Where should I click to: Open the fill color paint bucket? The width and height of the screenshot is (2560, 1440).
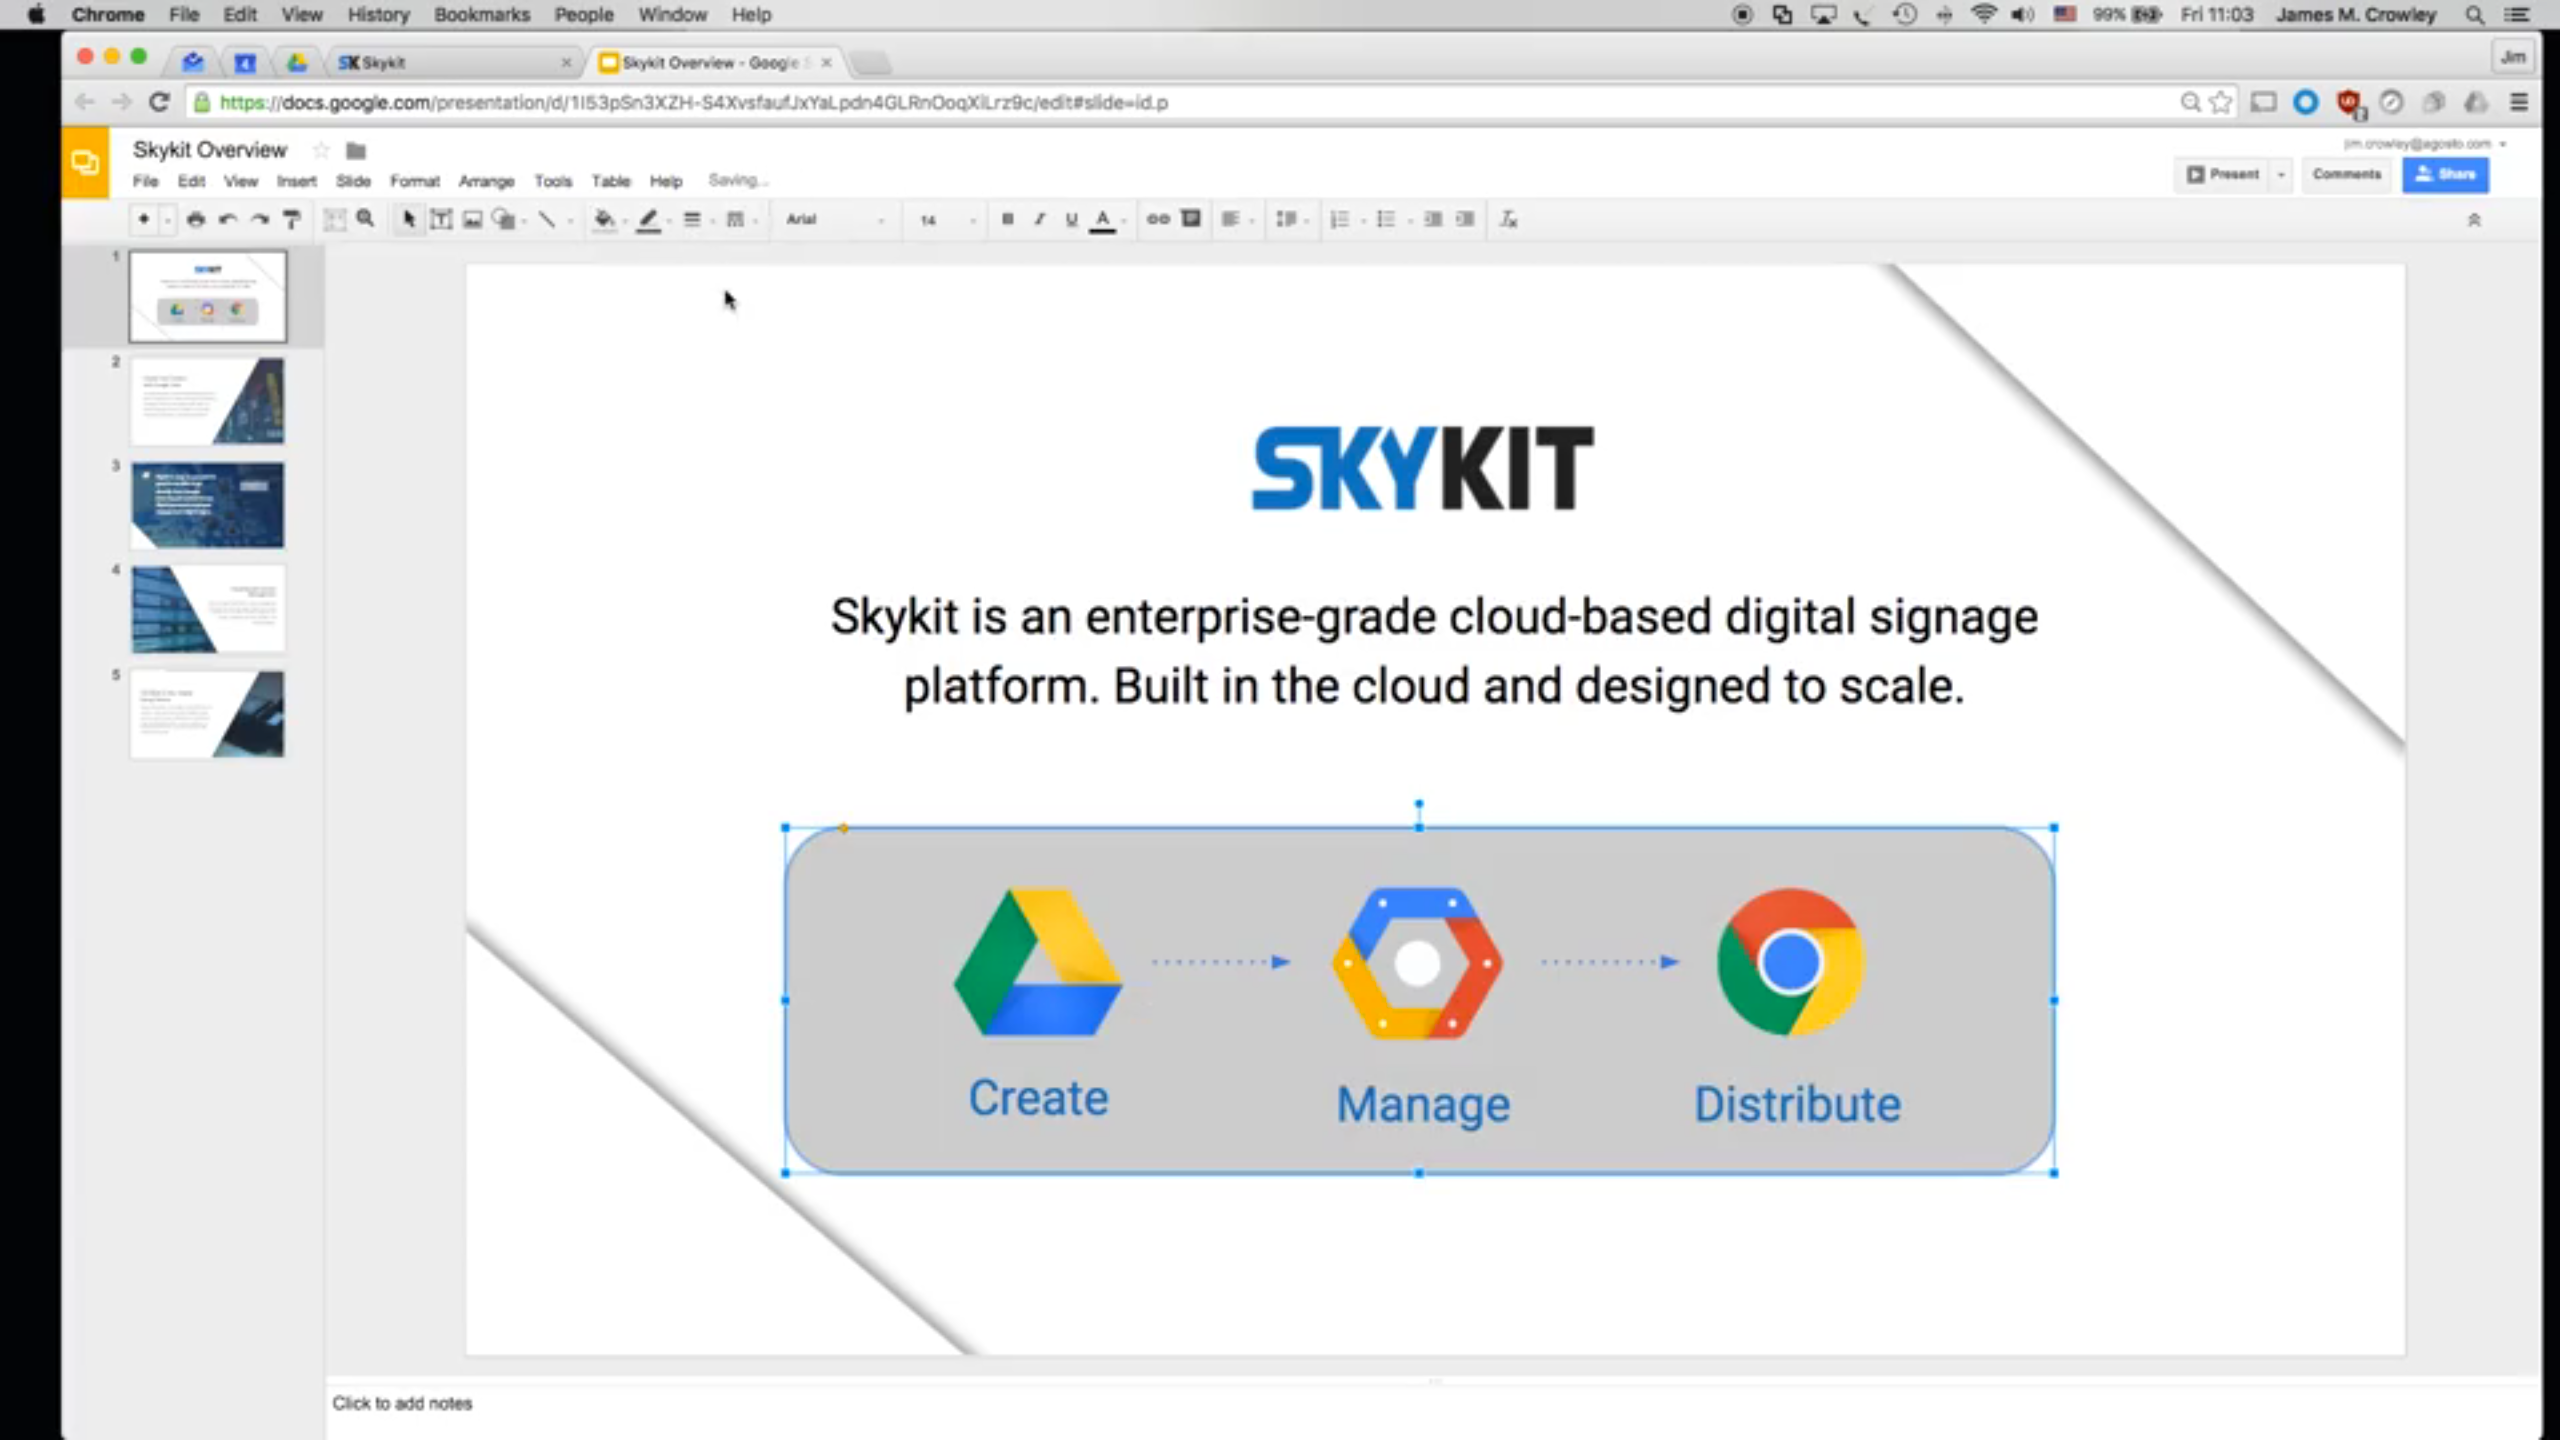coord(604,219)
